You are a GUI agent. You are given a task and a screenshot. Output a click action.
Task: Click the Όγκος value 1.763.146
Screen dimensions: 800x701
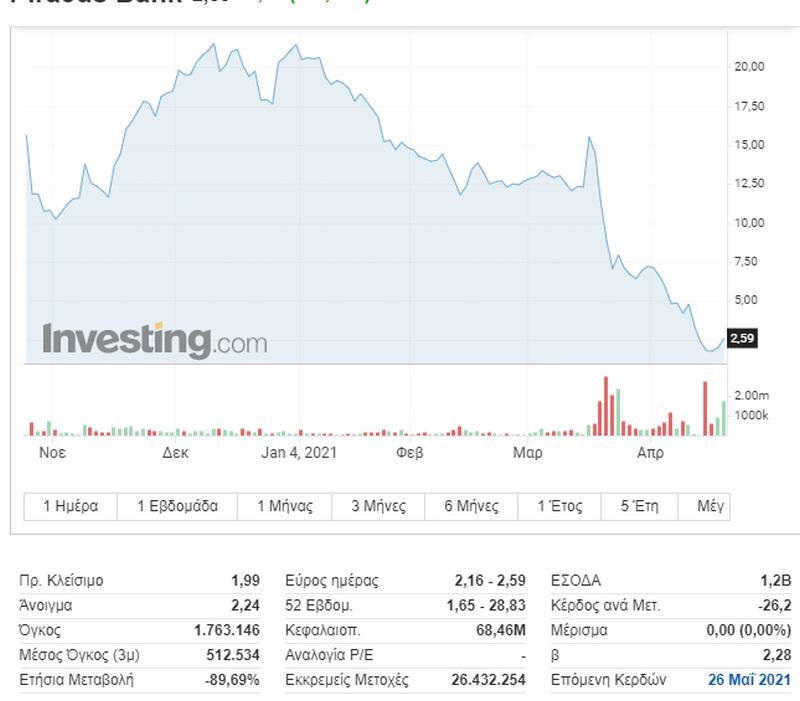coord(227,630)
